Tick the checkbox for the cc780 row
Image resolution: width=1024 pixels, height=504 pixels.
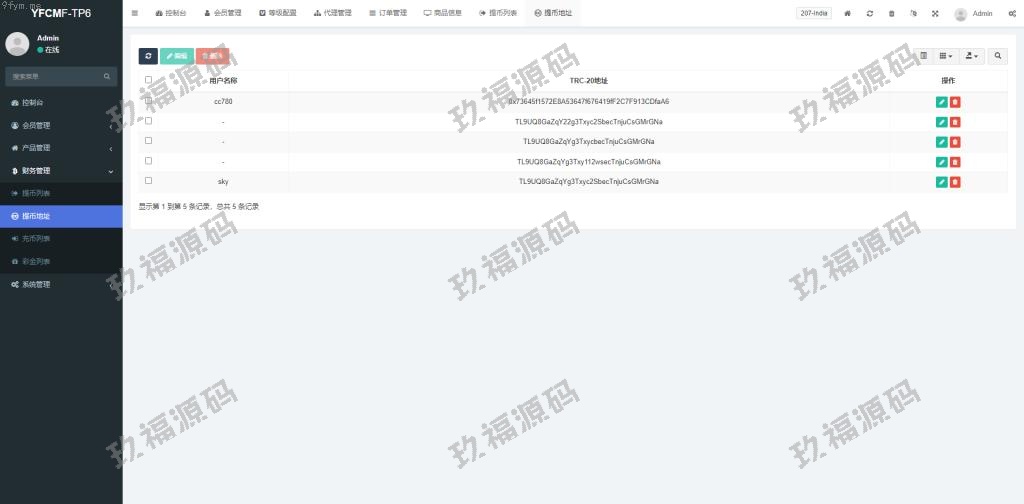point(148,101)
